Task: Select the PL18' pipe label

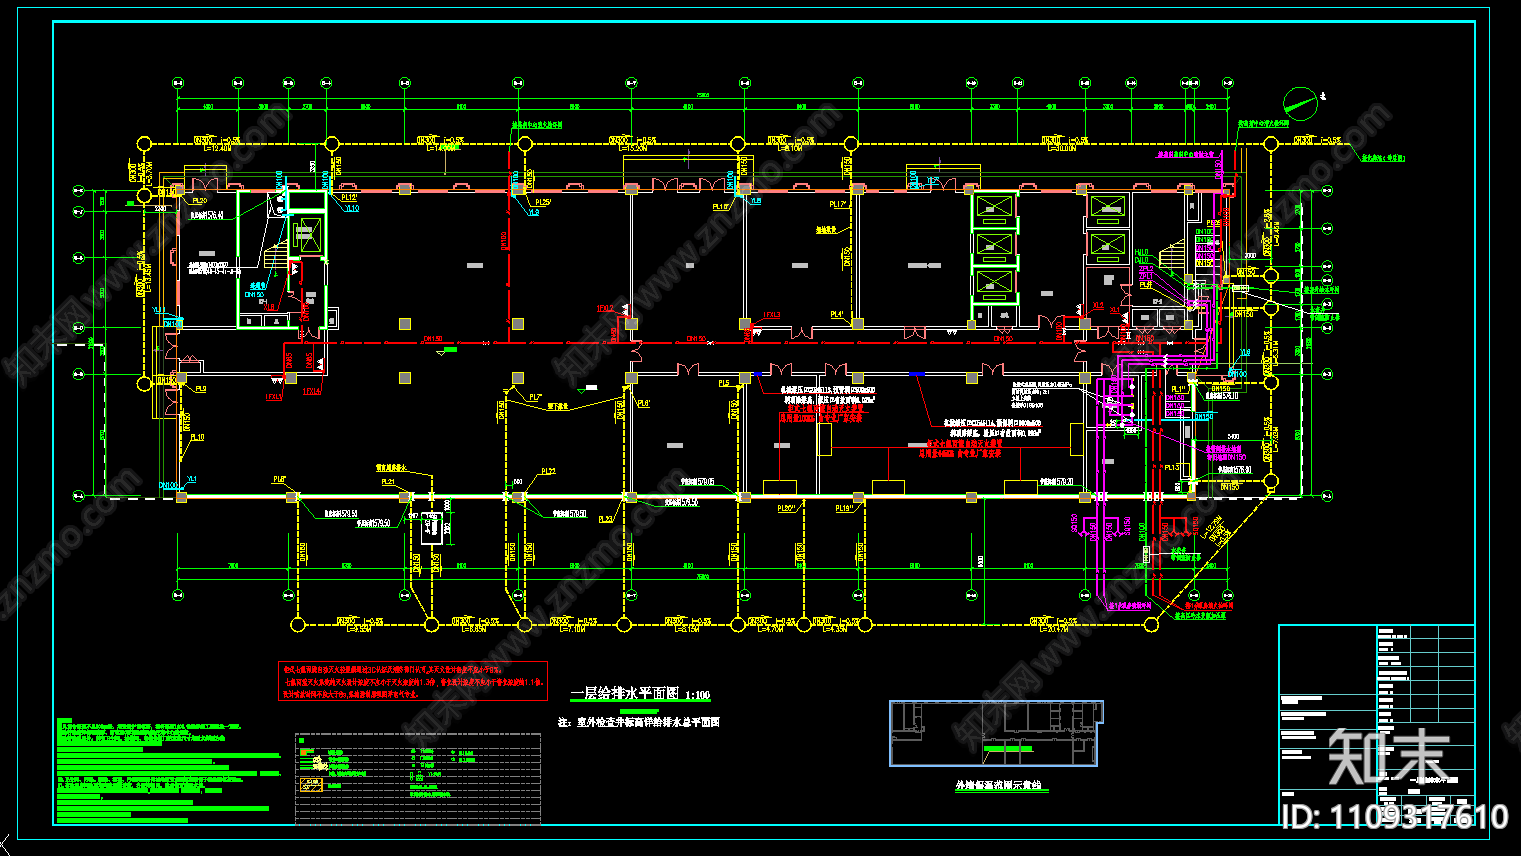Action: (721, 207)
